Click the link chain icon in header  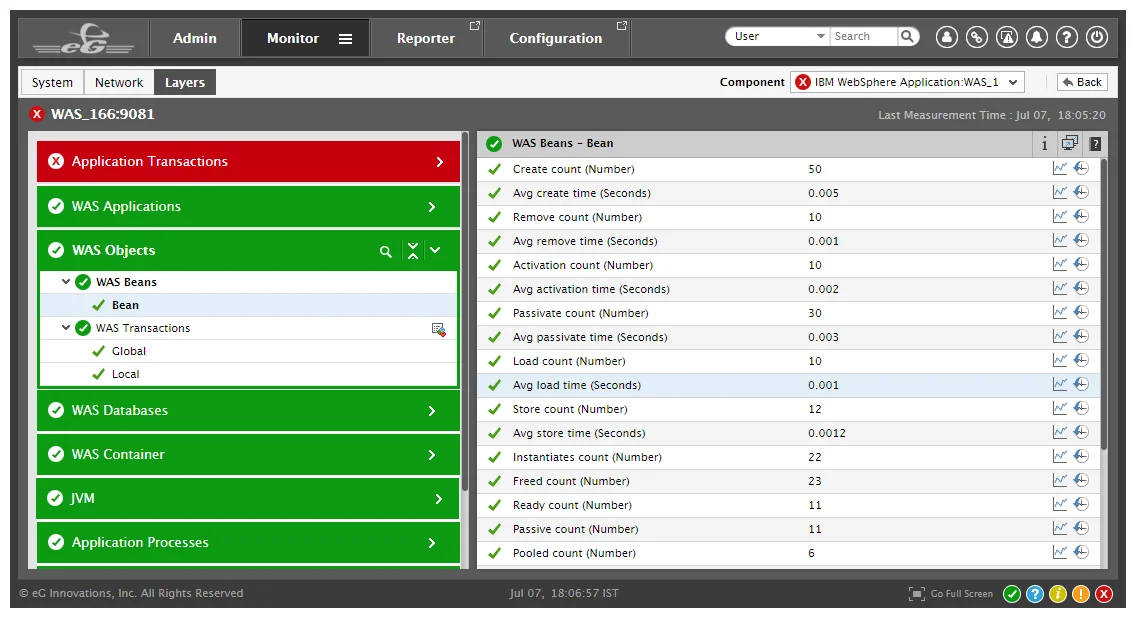[x=977, y=37]
